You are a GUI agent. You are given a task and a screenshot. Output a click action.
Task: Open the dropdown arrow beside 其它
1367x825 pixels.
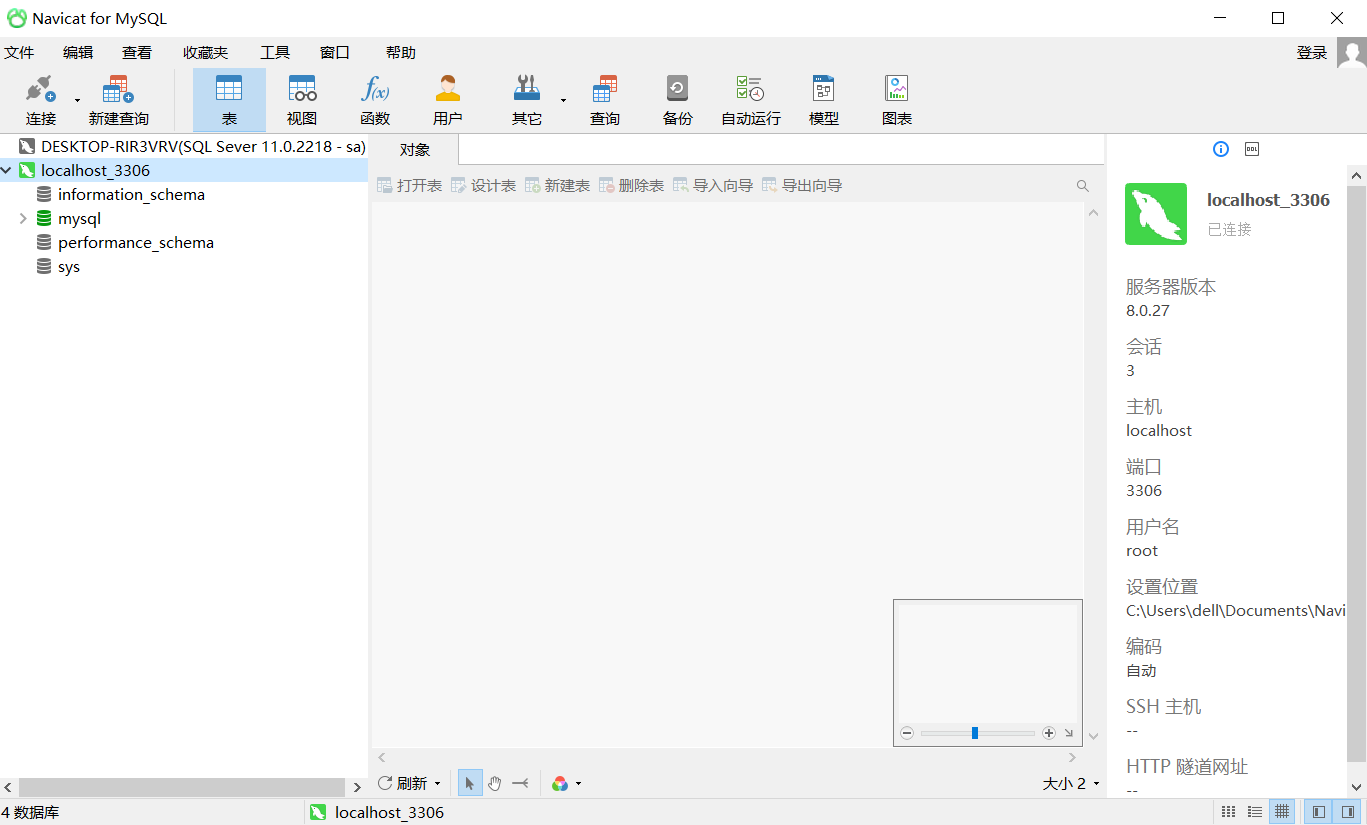pyautogui.click(x=563, y=100)
